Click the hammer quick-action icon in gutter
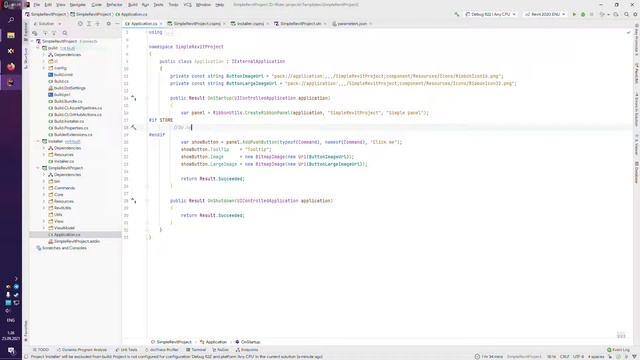The height and width of the screenshot is (360, 640). click(x=133, y=127)
